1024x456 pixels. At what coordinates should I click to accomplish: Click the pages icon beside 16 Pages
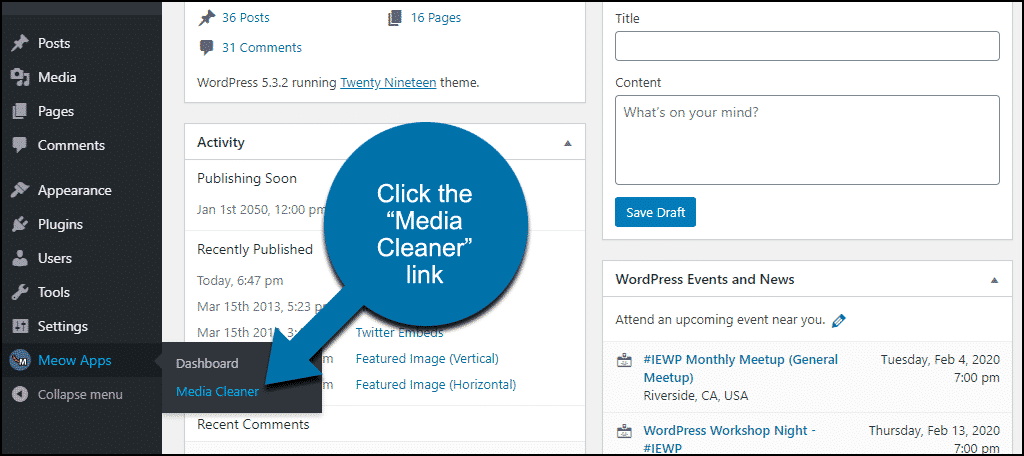394,18
